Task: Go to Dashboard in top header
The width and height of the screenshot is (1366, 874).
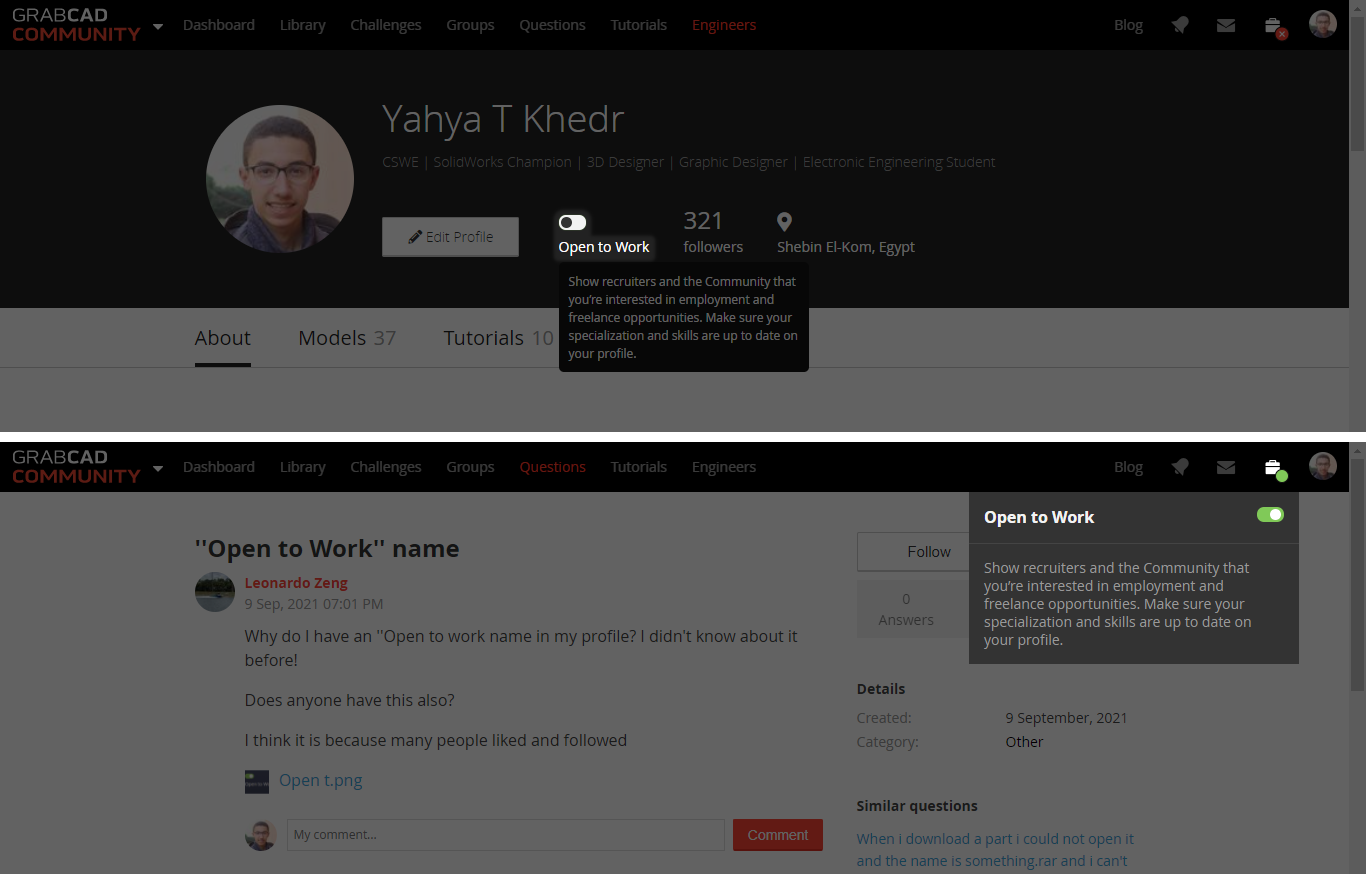Action: coord(219,25)
